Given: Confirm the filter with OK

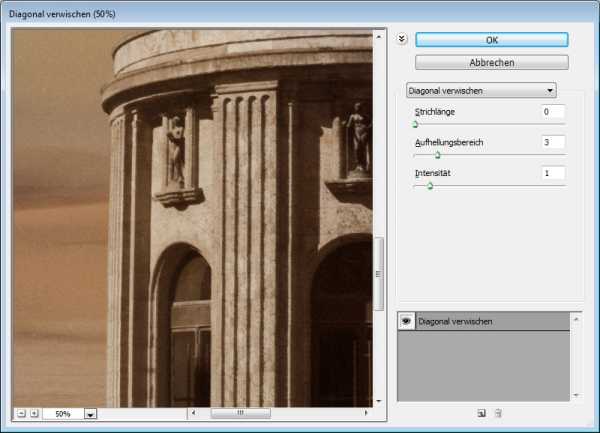Looking at the screenshot, I should point(491,40).
